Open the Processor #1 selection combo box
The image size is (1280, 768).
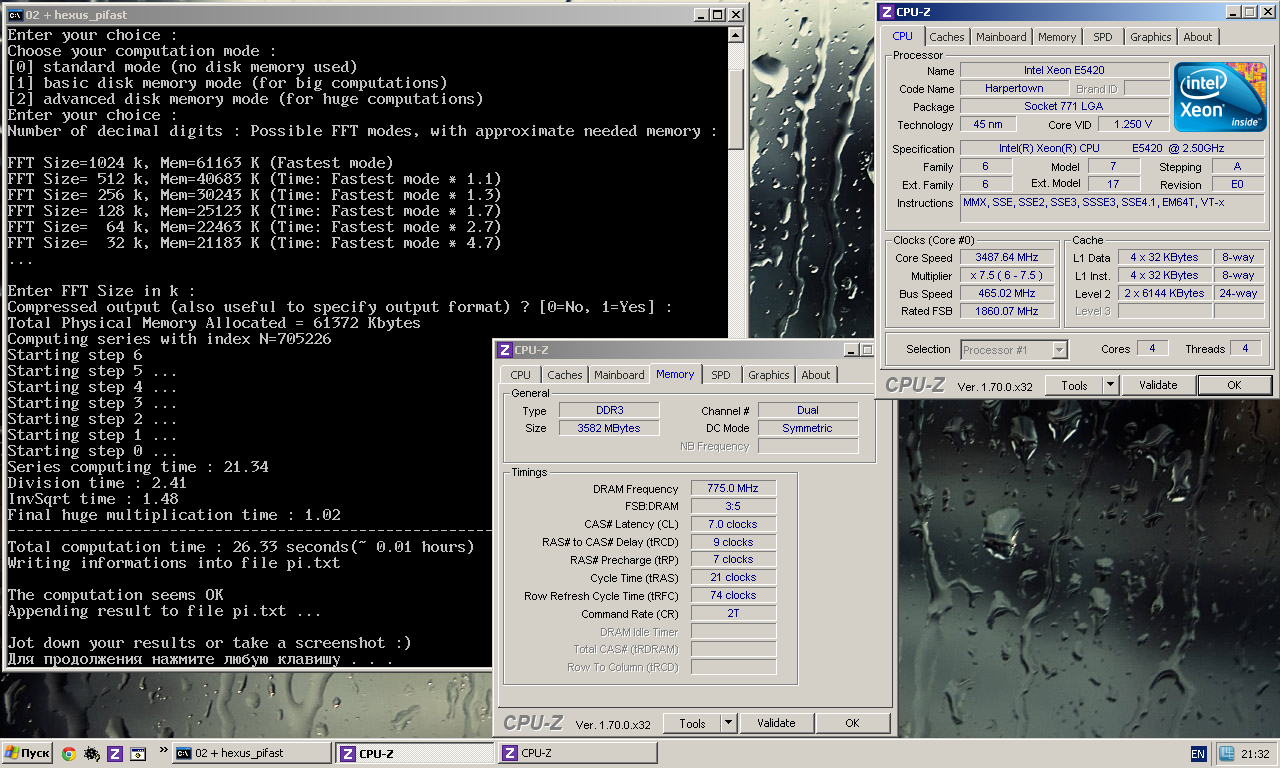pyautogui.click(x=1014, y=350)
